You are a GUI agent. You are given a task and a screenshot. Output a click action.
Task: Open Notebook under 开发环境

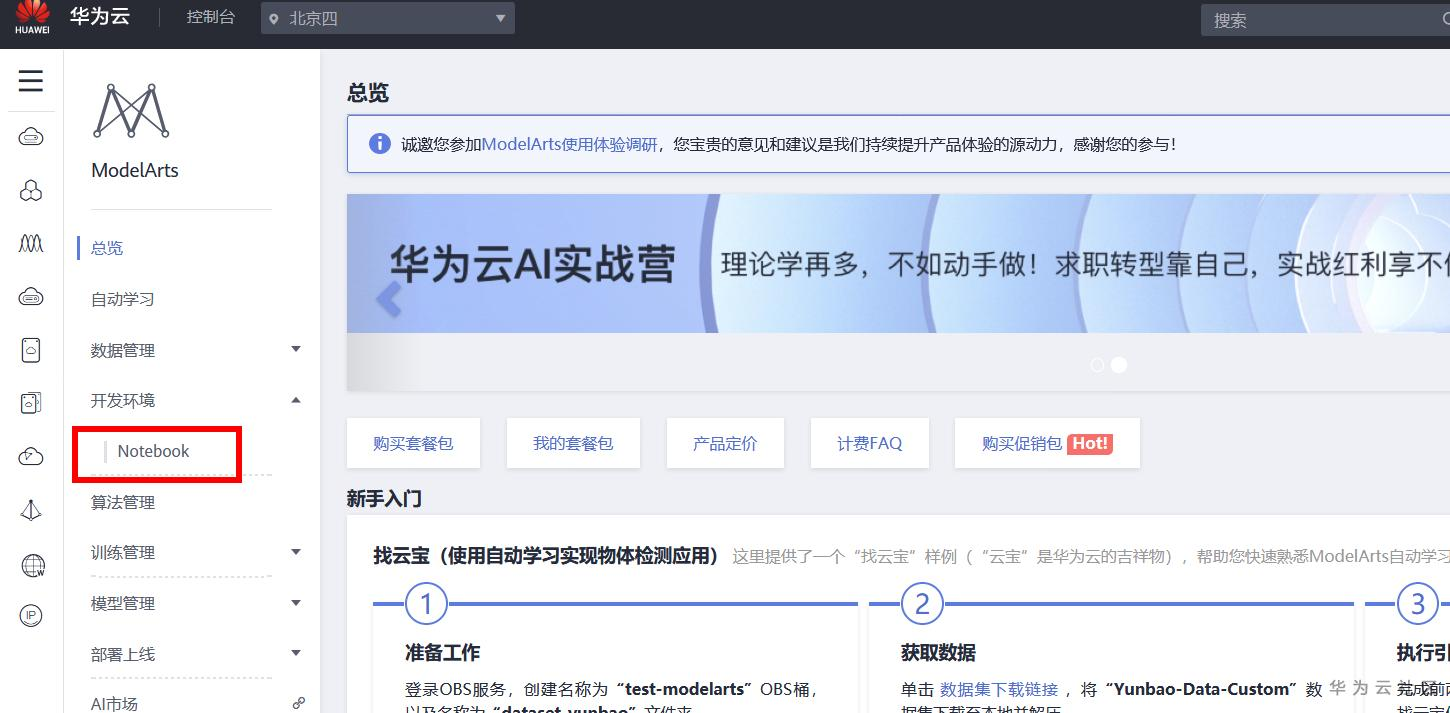153,451
